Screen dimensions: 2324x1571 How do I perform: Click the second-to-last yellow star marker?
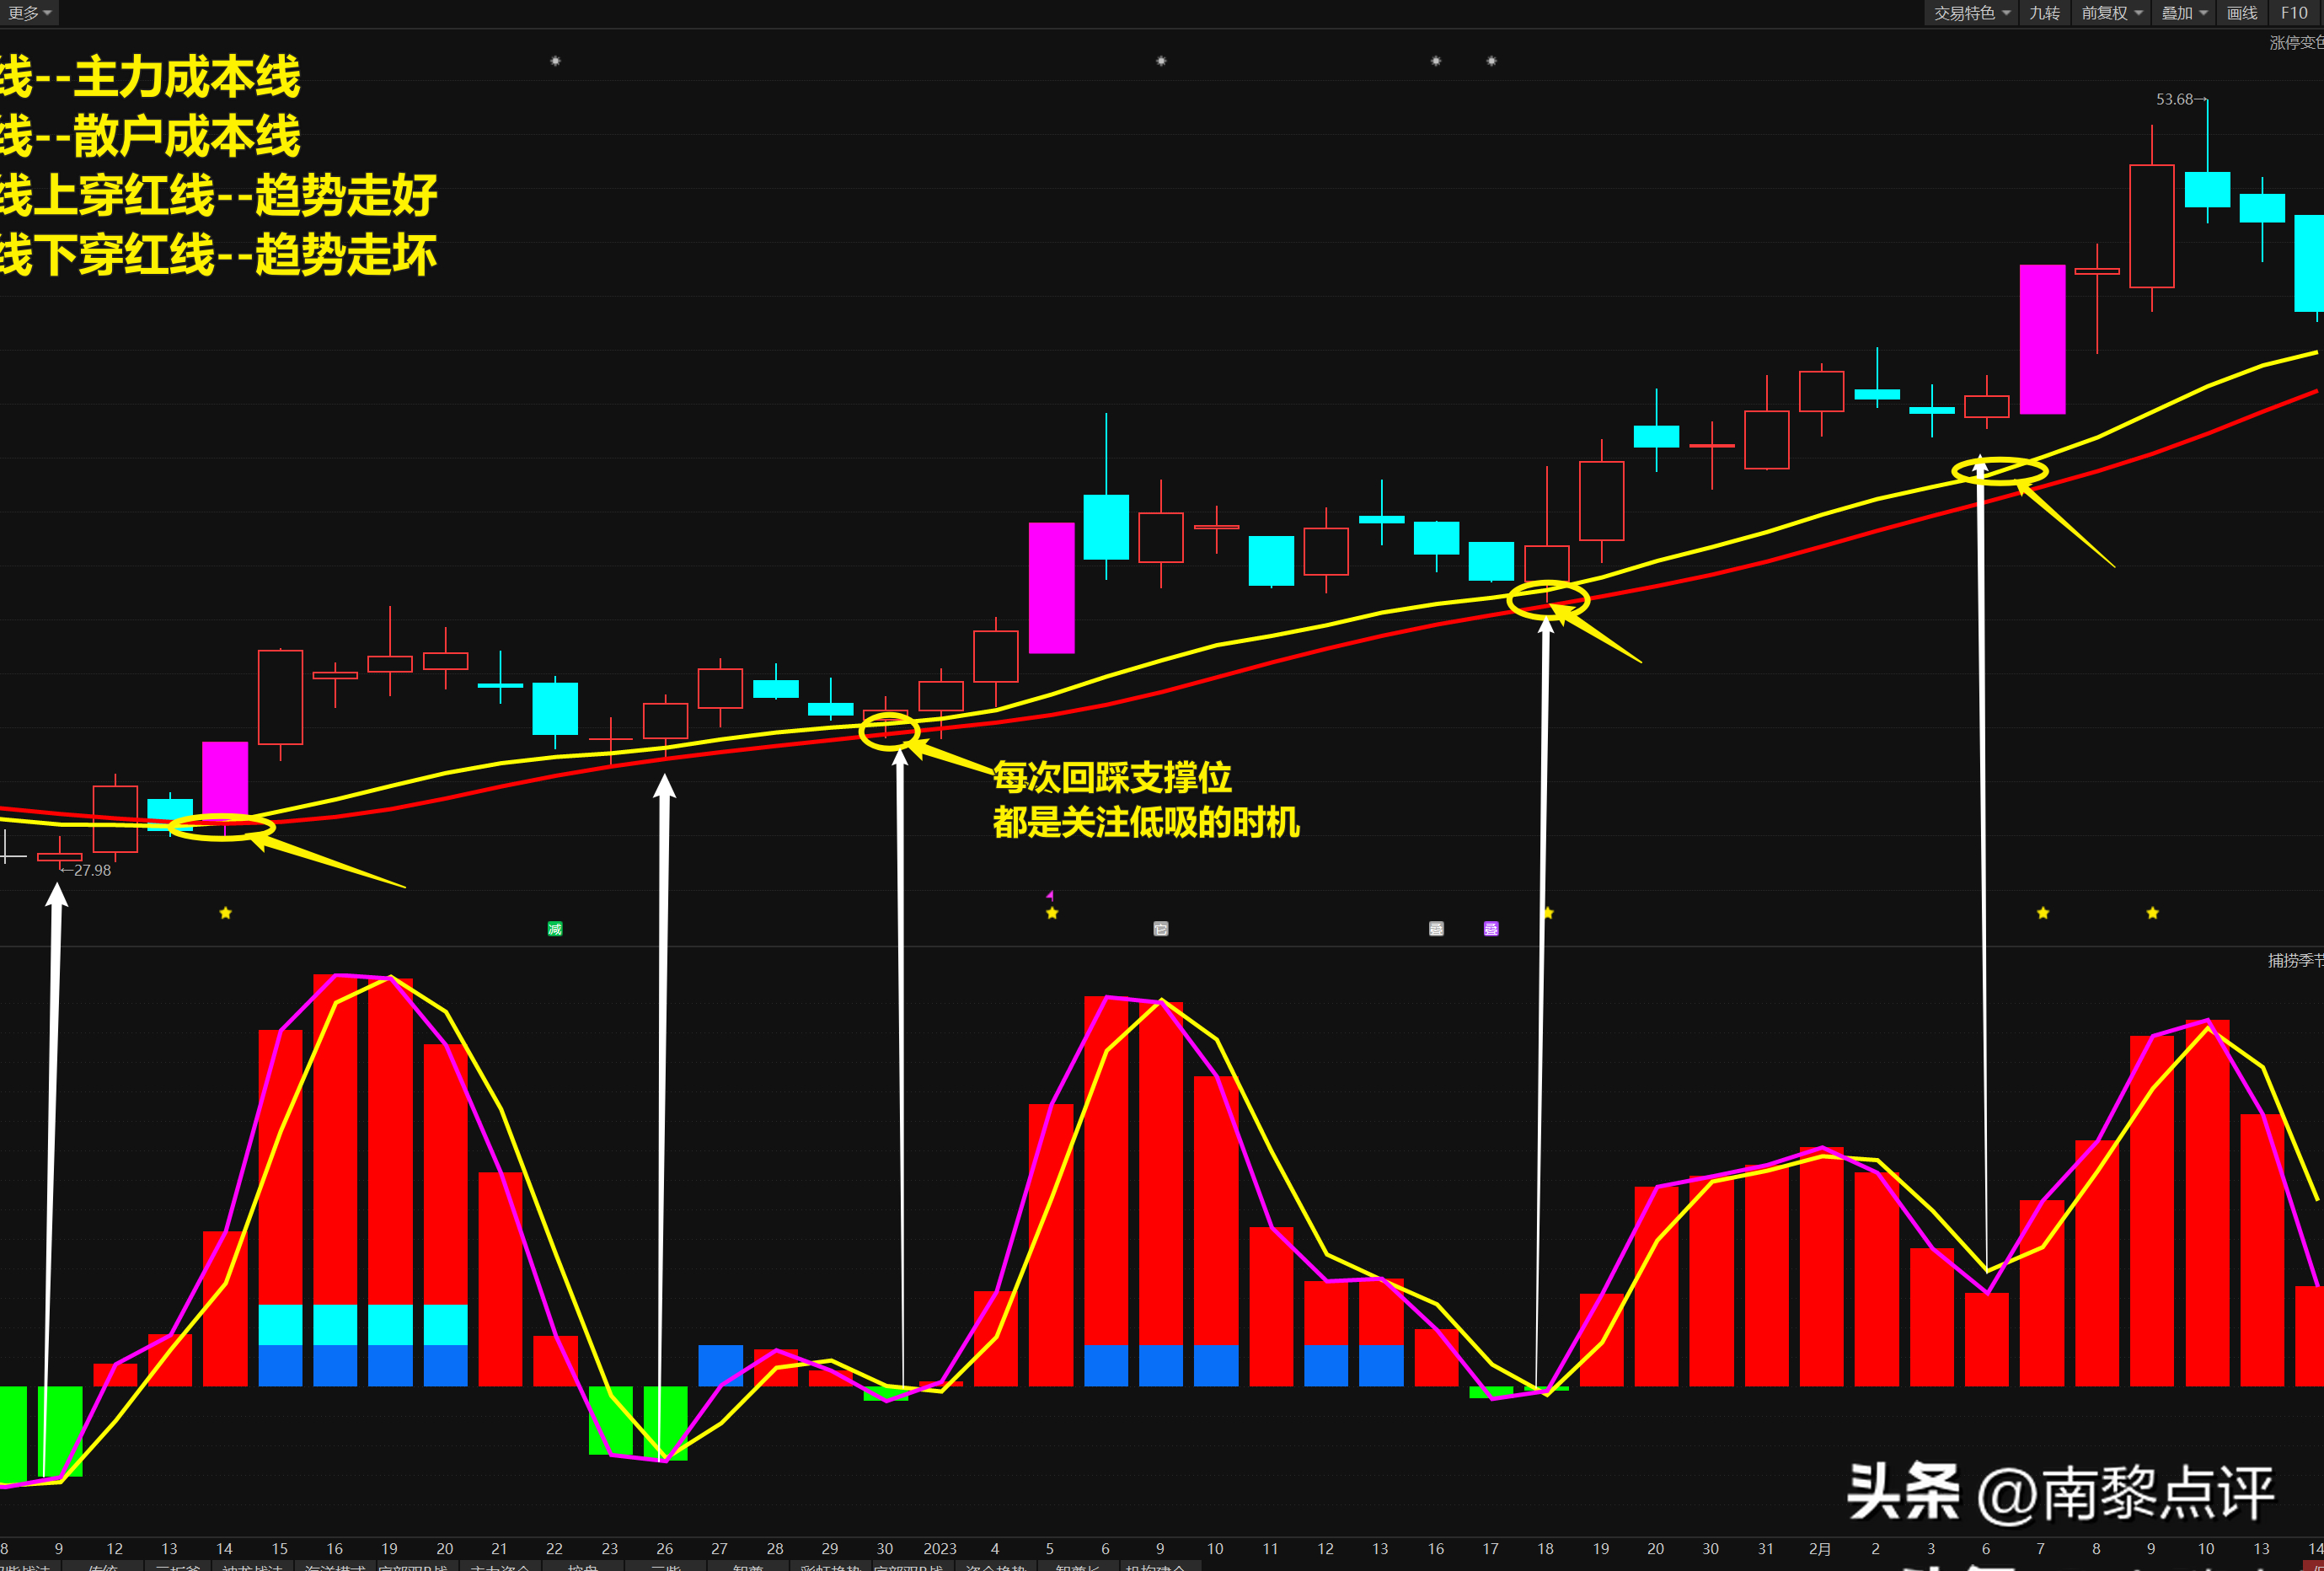[x=2043, y=913]
